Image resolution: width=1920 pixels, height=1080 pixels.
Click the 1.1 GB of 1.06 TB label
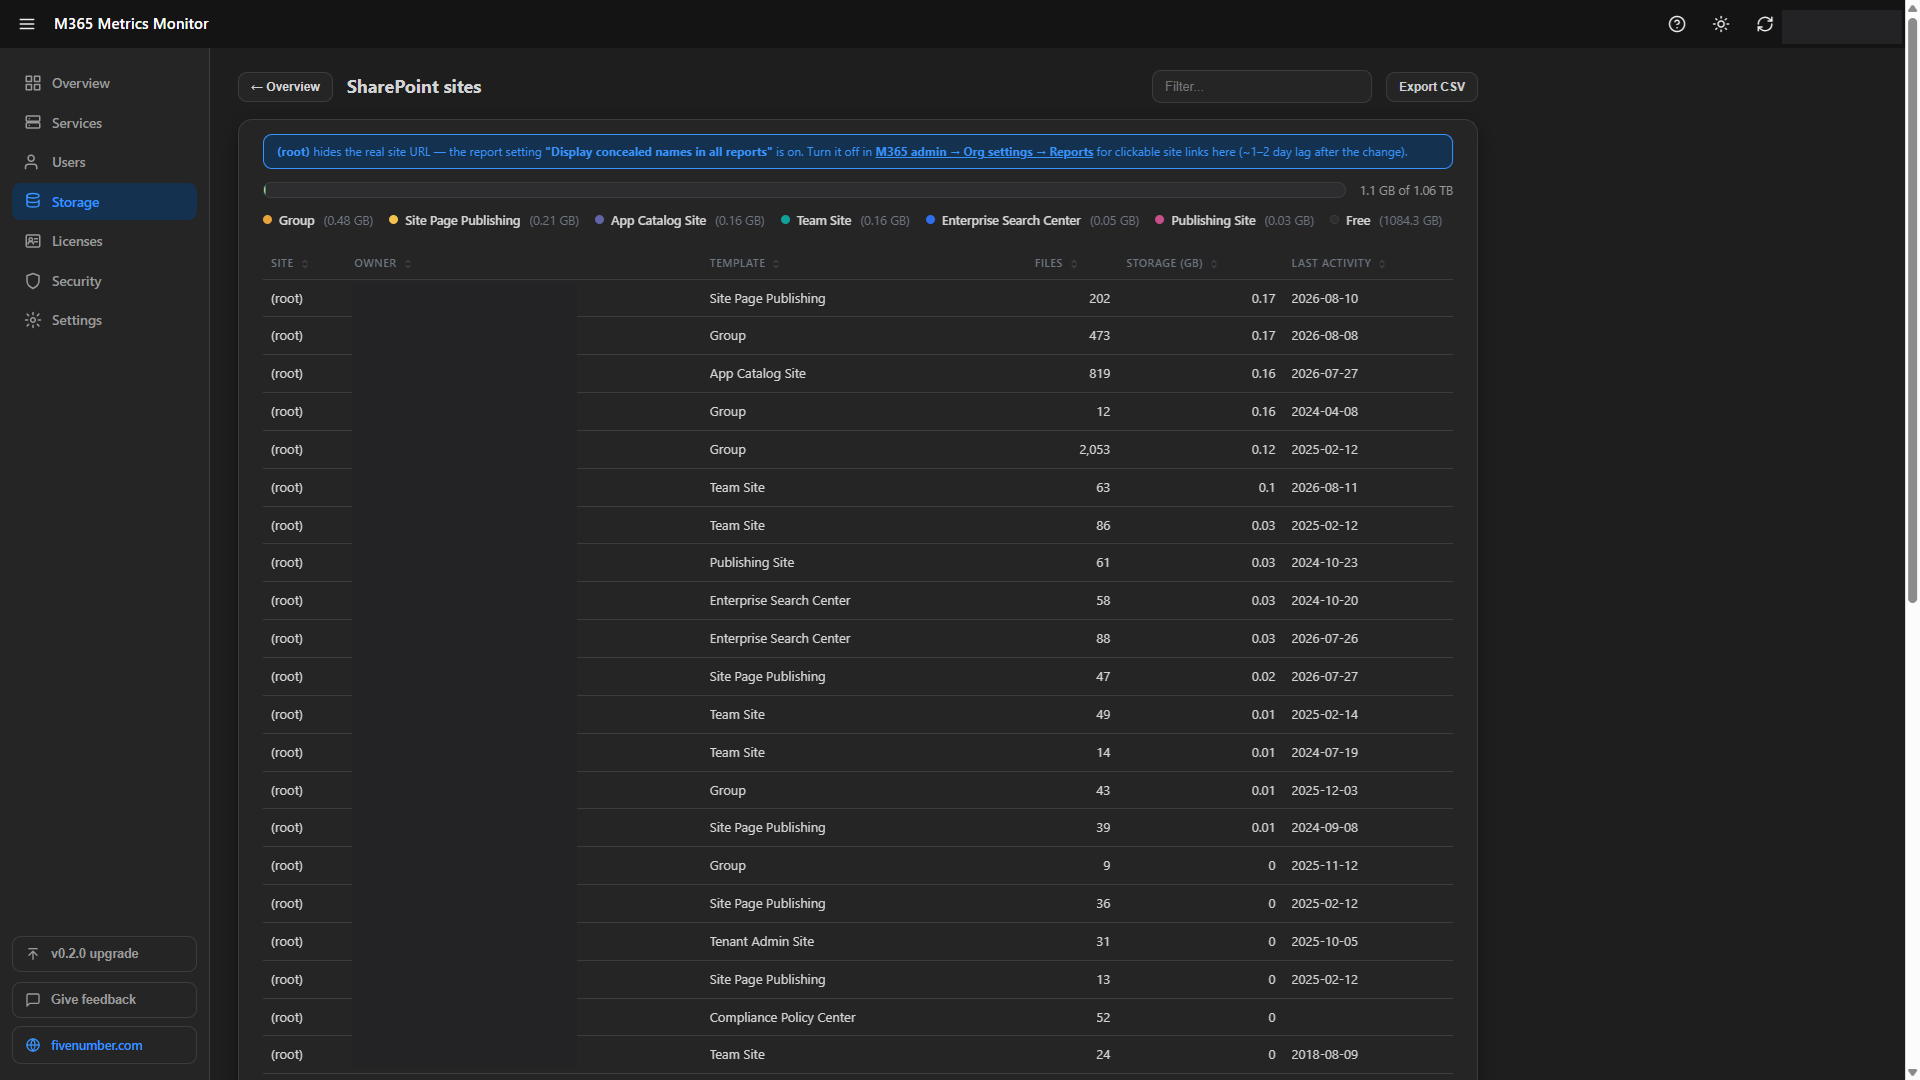(x=1406, y=190)
